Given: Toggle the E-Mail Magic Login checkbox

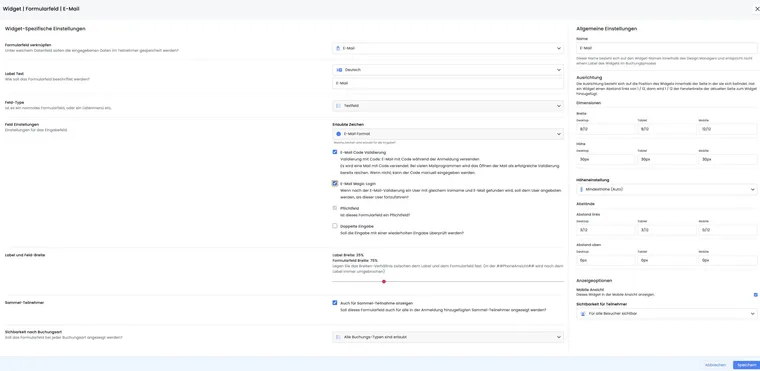Looking at the screenshot, I should (334, 183).
